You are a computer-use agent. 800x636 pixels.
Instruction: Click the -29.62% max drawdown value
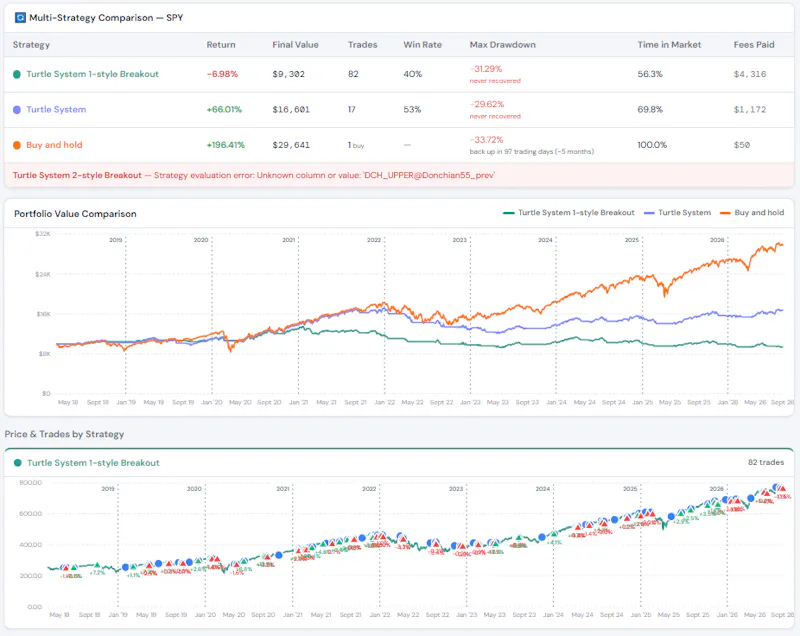tap(487, 104)
